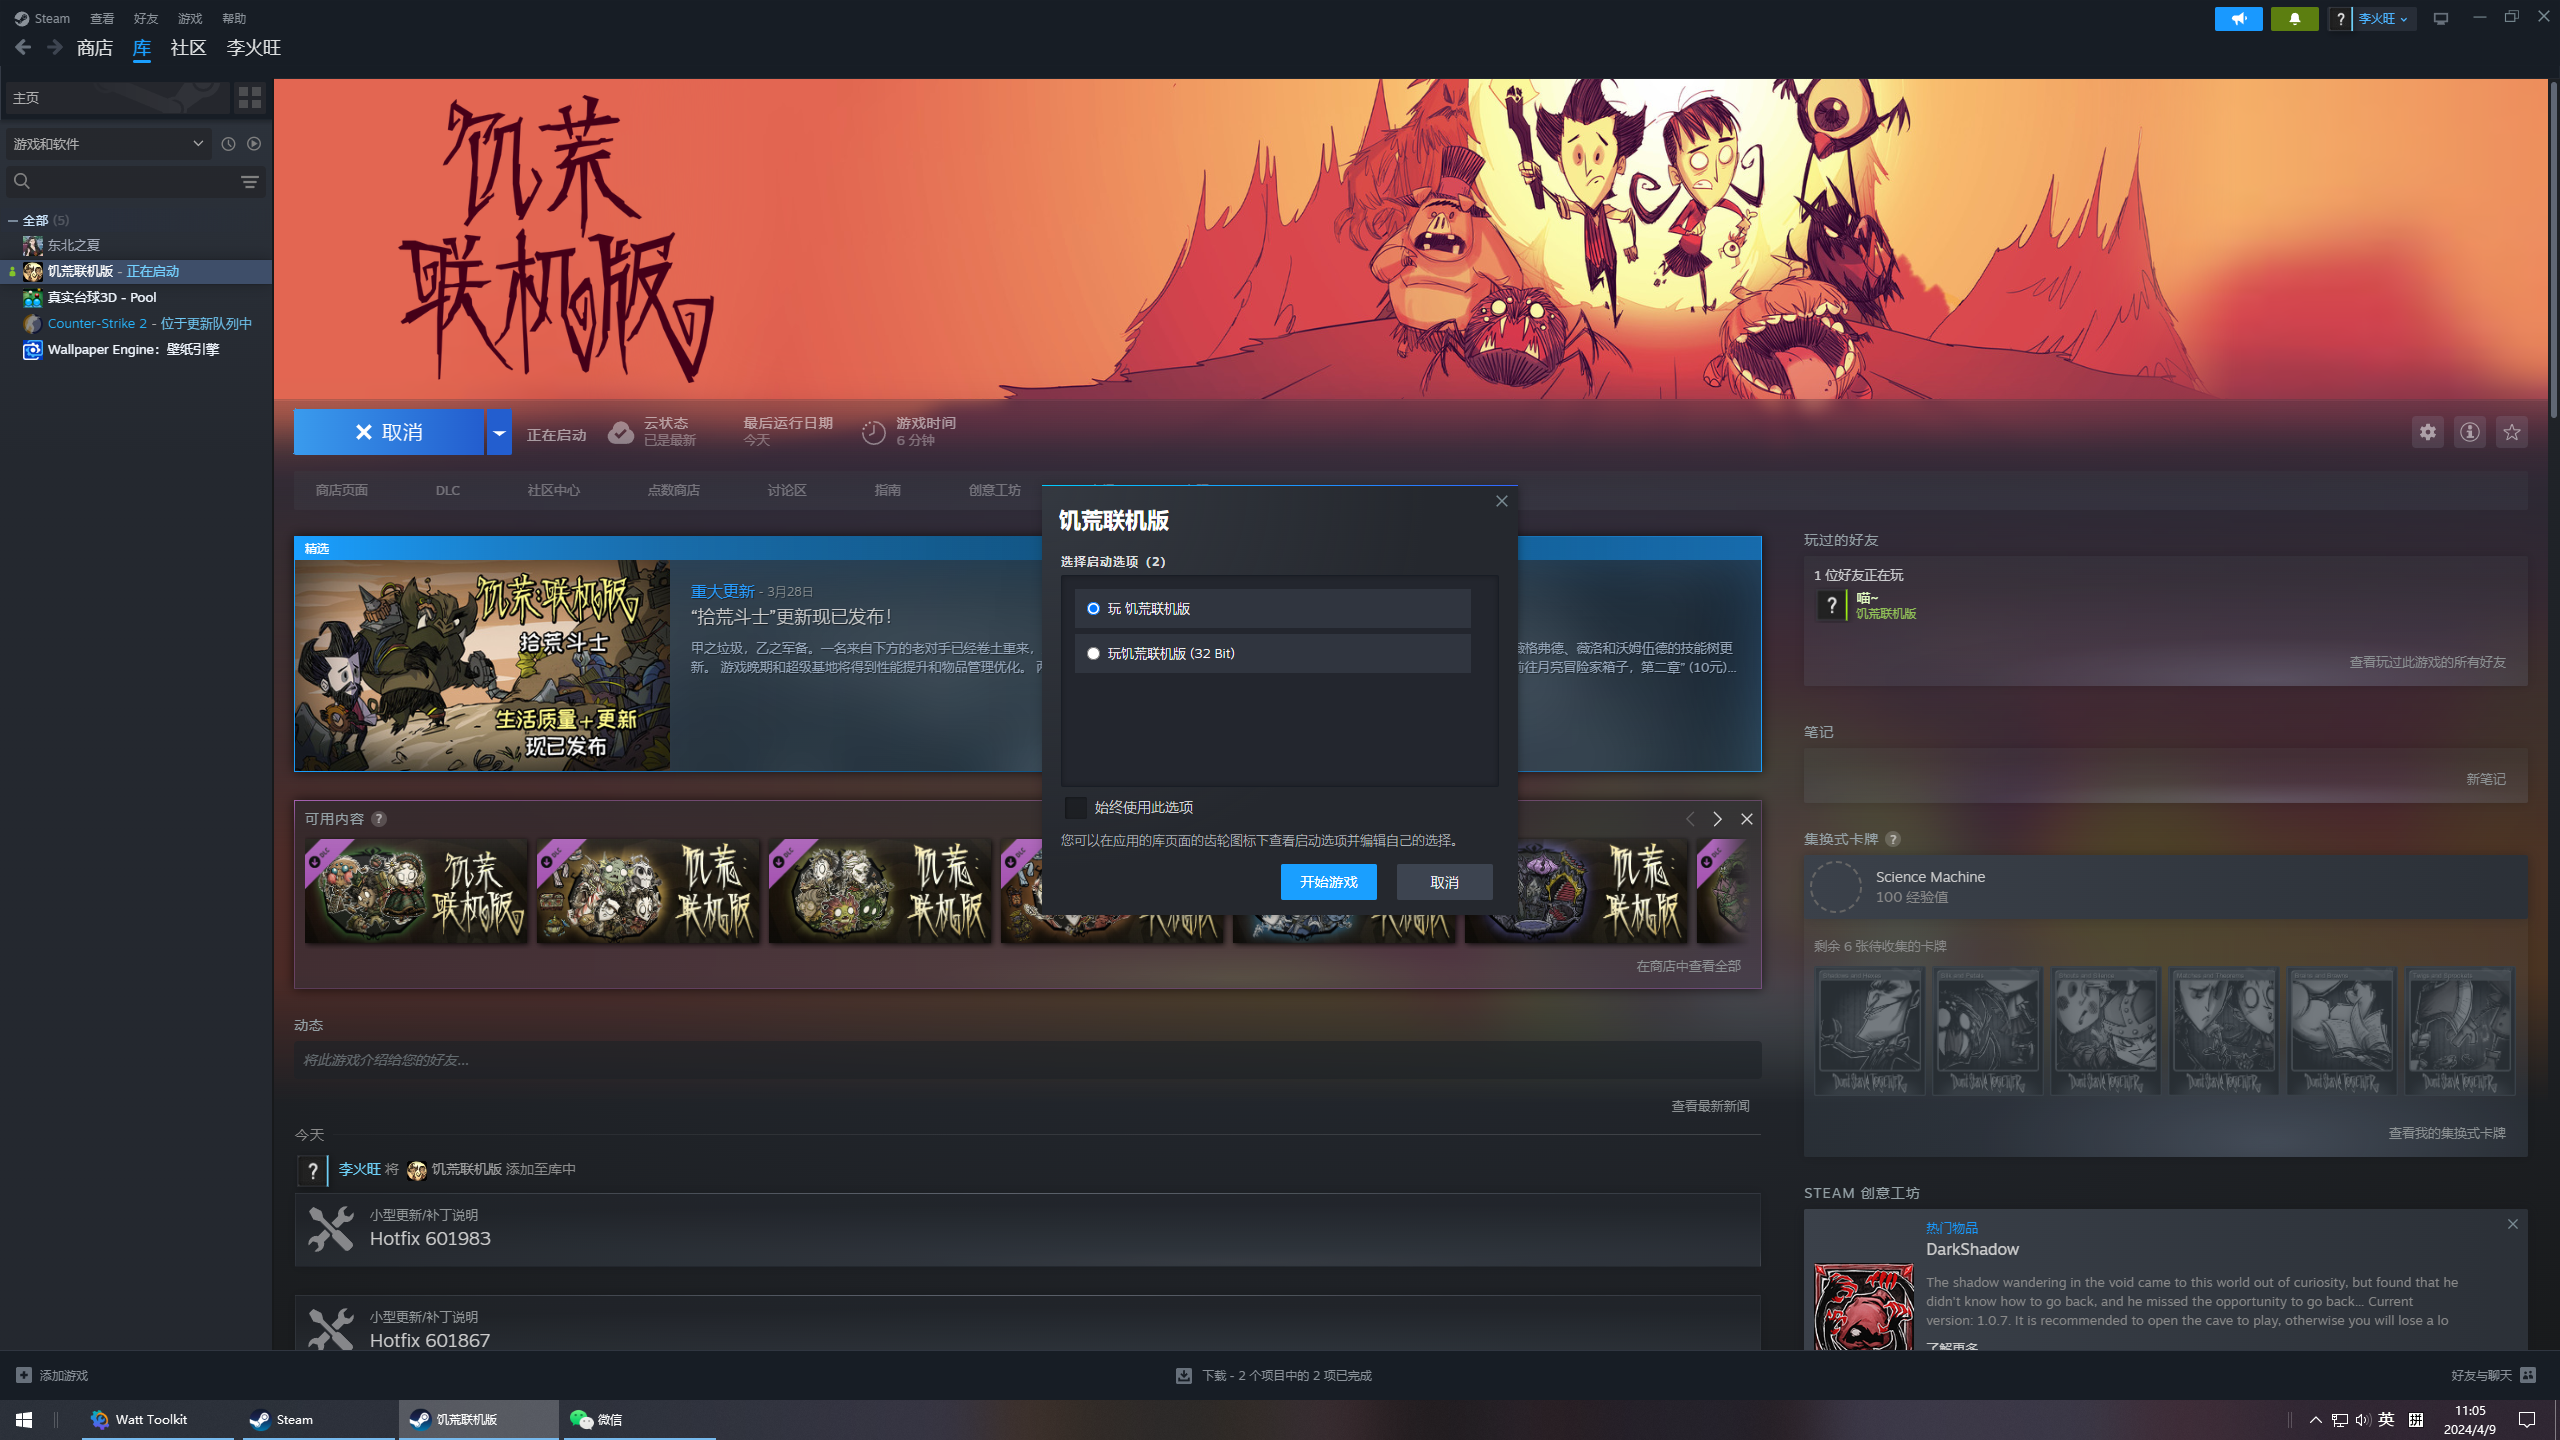Open the announcements megaphone button
2560x1440 pixels.
click(x=2238, y=19)
